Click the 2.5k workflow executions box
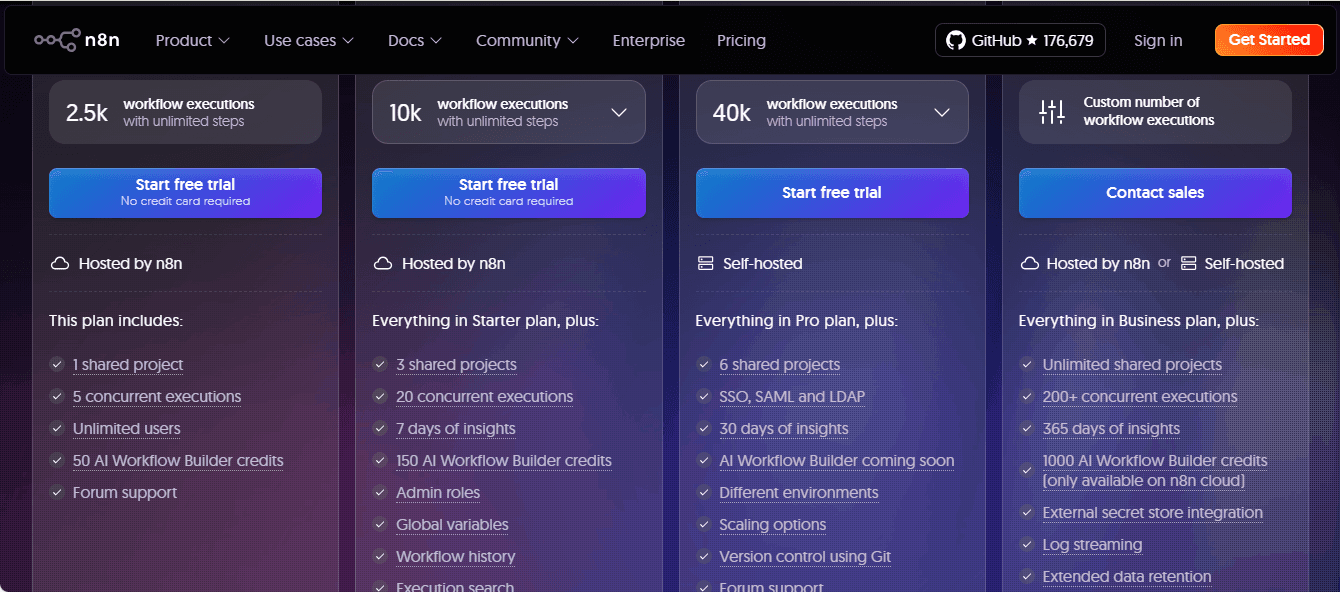Screen dimensions: 1340x592 point(185,112)
